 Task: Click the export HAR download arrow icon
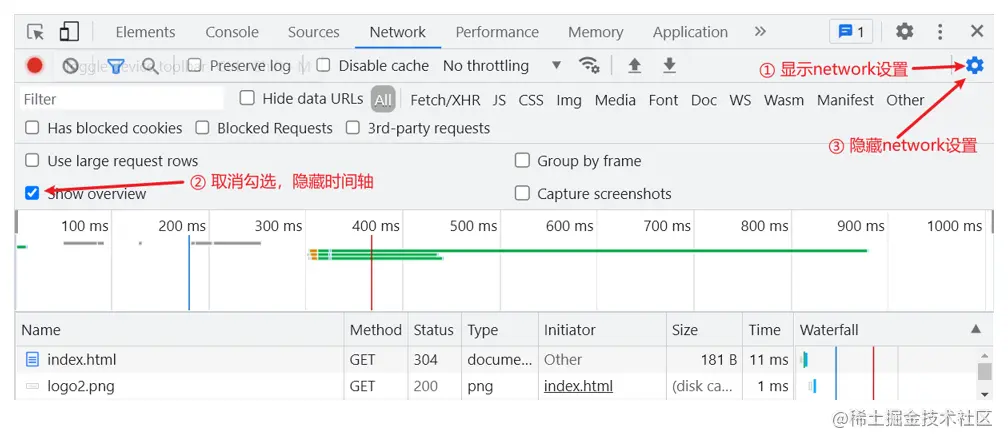[669, 65]
